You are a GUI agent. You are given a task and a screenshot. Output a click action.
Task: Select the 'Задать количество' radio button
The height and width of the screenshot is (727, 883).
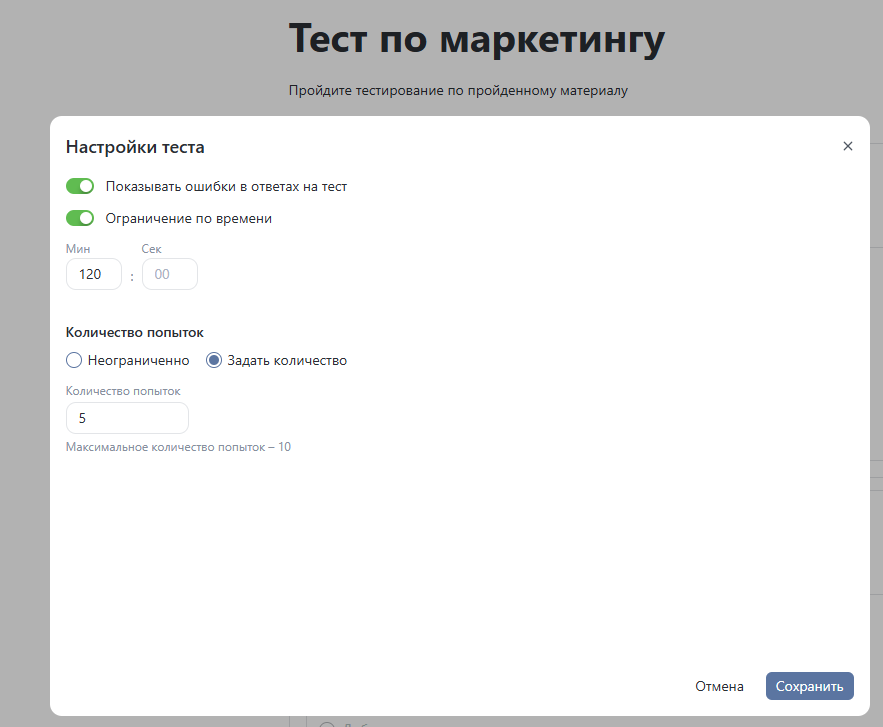coord(213,359)
